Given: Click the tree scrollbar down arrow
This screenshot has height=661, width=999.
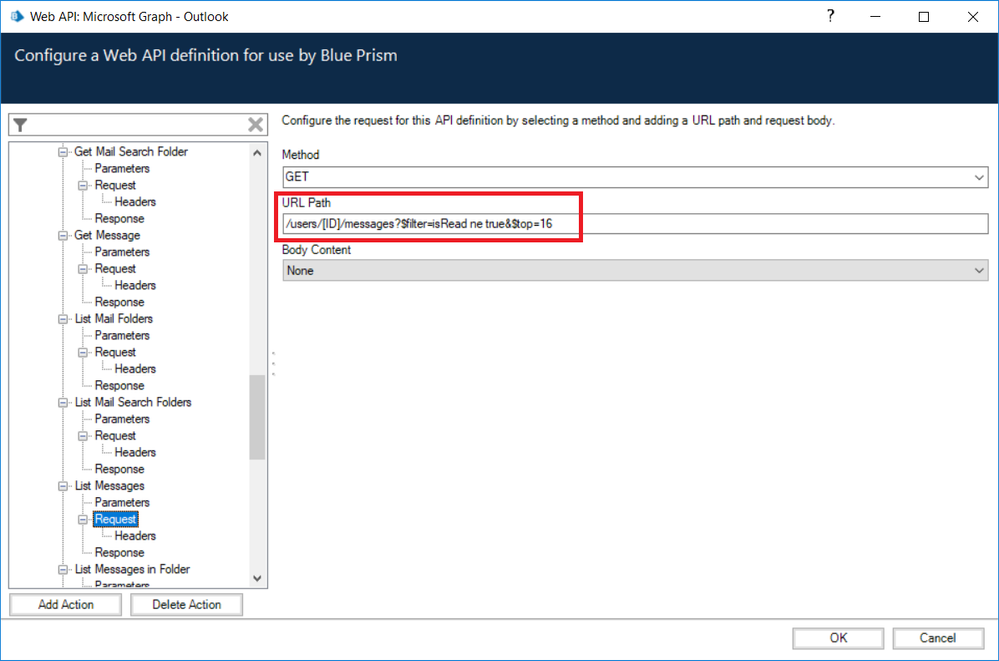Looking at the screenshot, I should click(x=257, y=578).
